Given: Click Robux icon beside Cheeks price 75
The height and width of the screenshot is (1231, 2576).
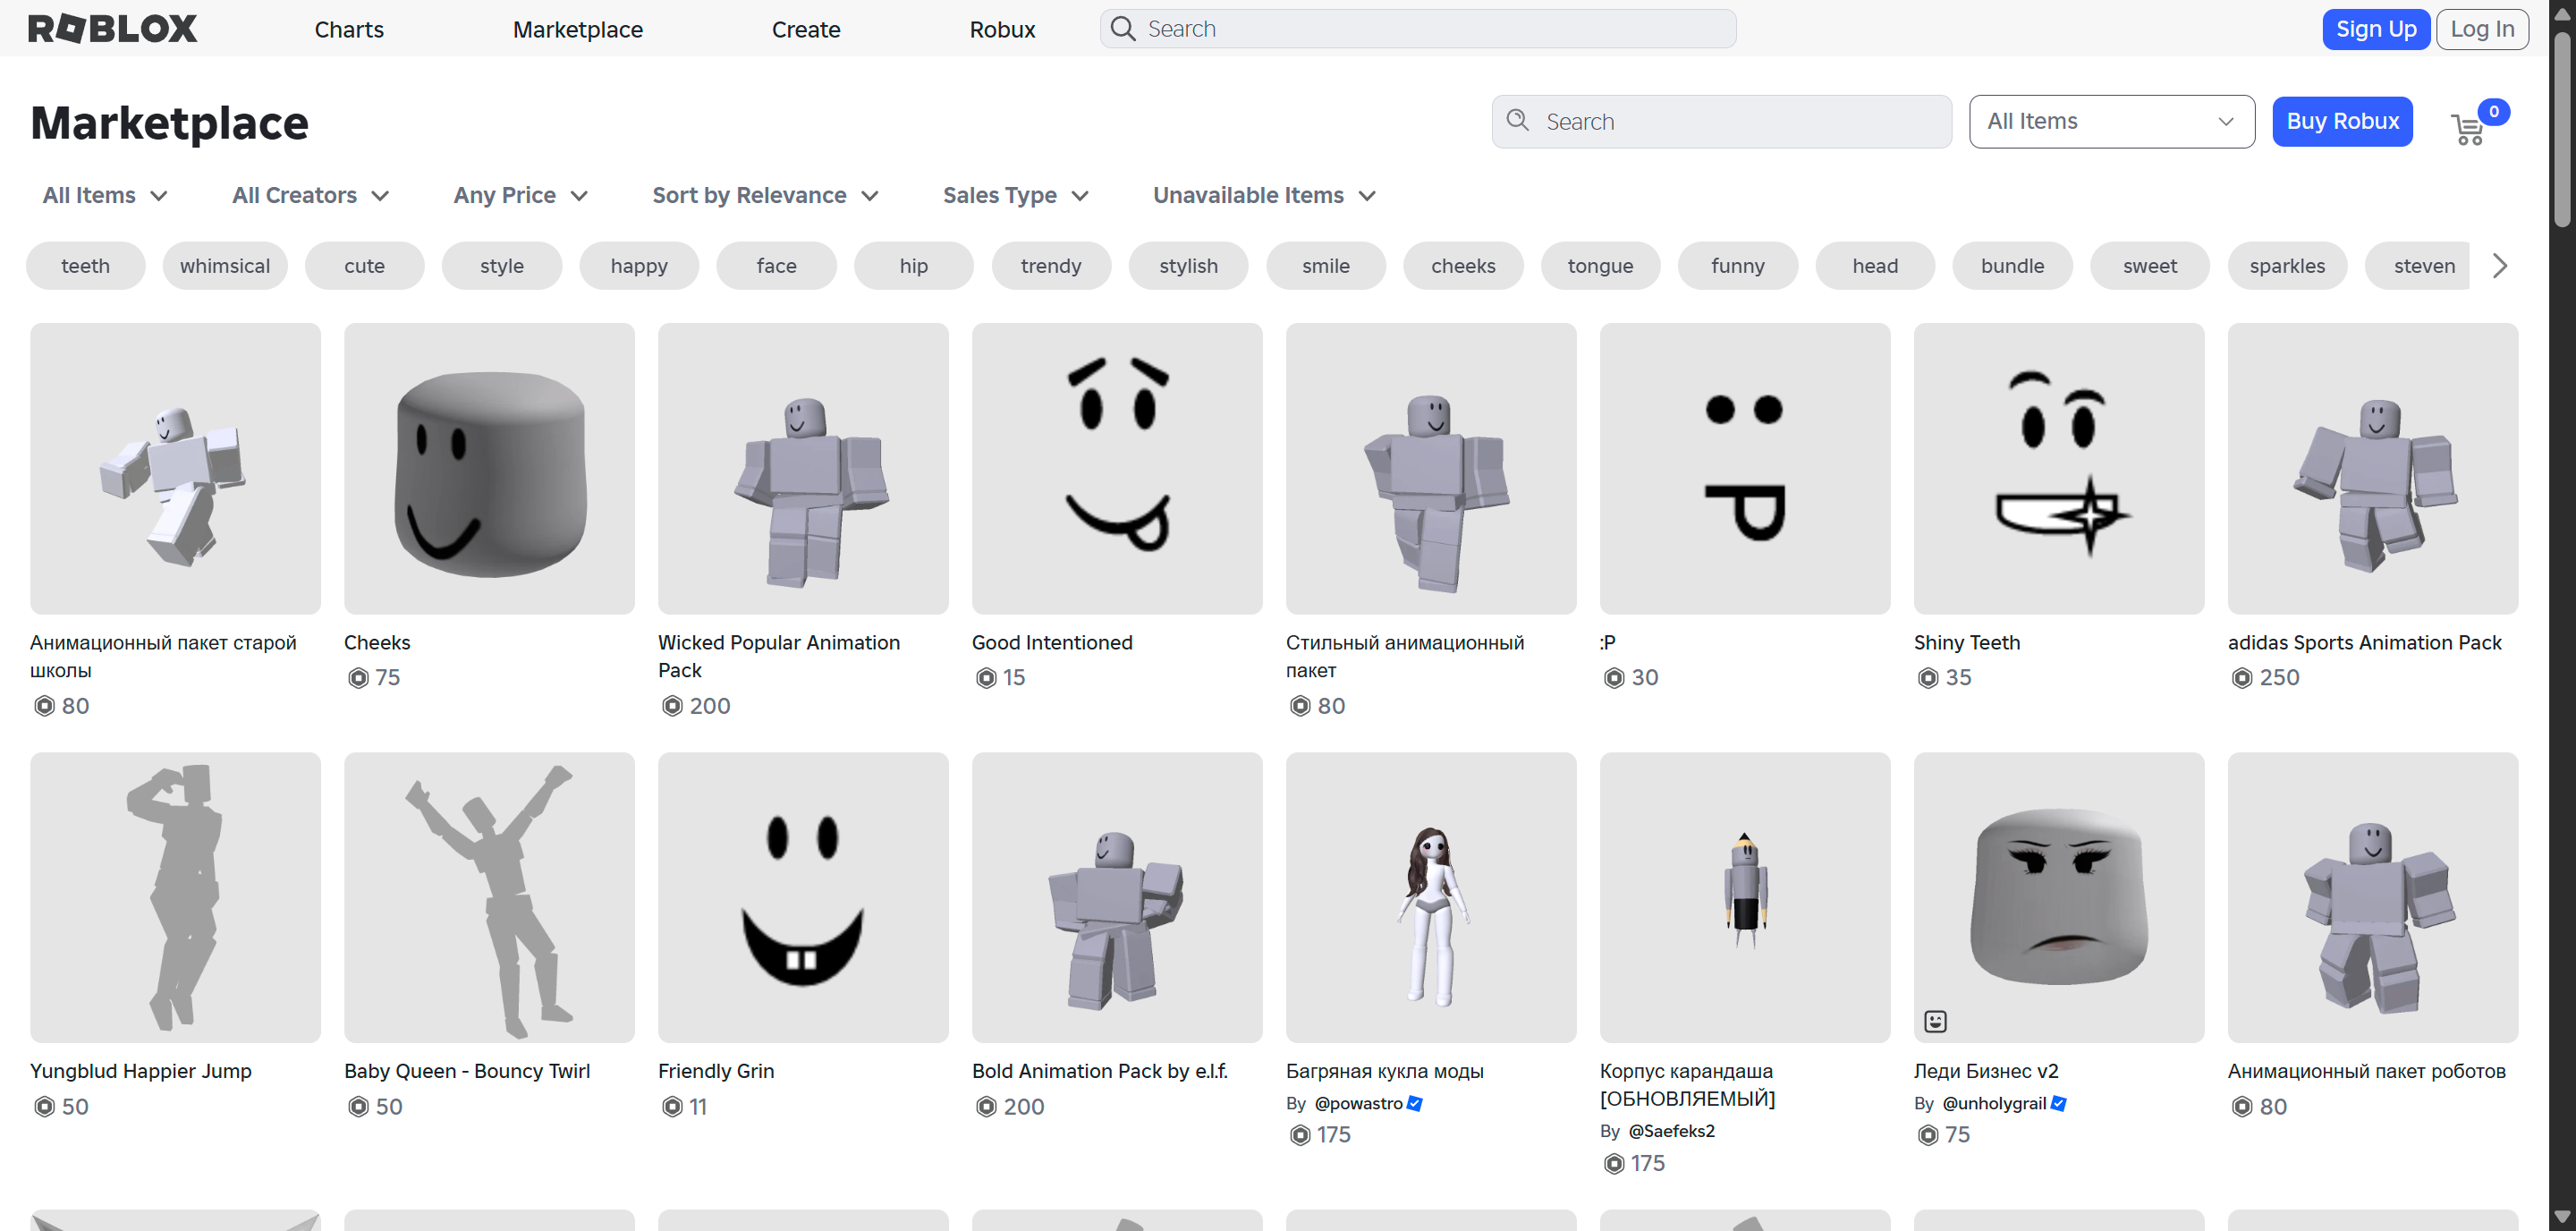Looking at the screenshot, I should [x=358, y=678].
